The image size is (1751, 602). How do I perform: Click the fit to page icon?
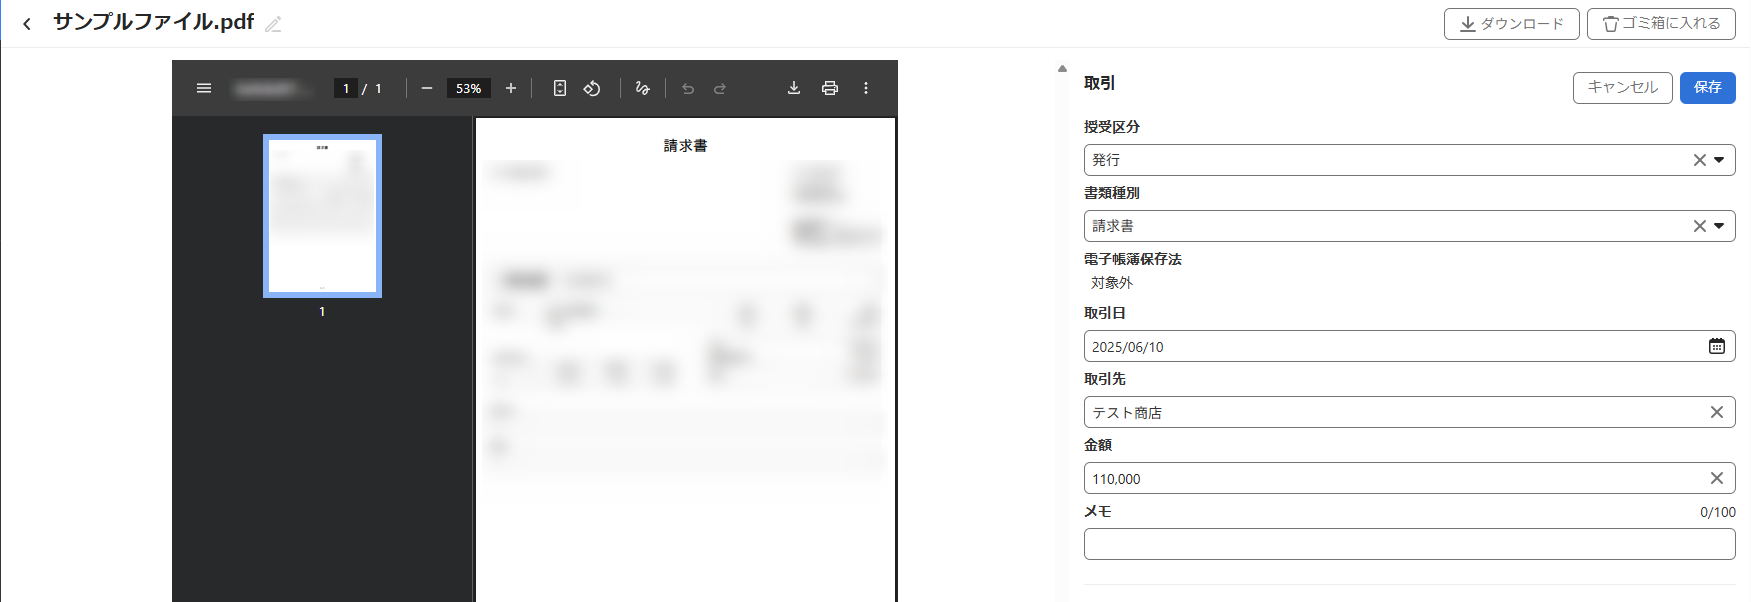[x=560, y=88]
